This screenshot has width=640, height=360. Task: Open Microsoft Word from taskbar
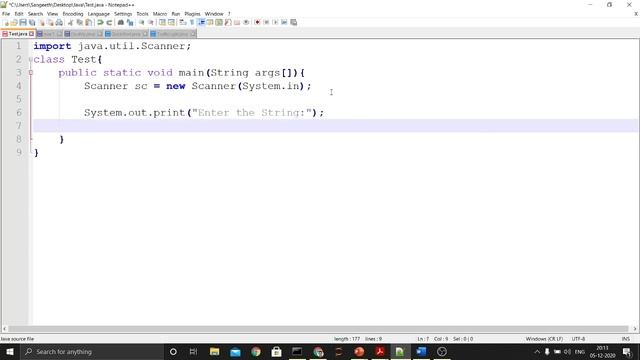(421, 351)
